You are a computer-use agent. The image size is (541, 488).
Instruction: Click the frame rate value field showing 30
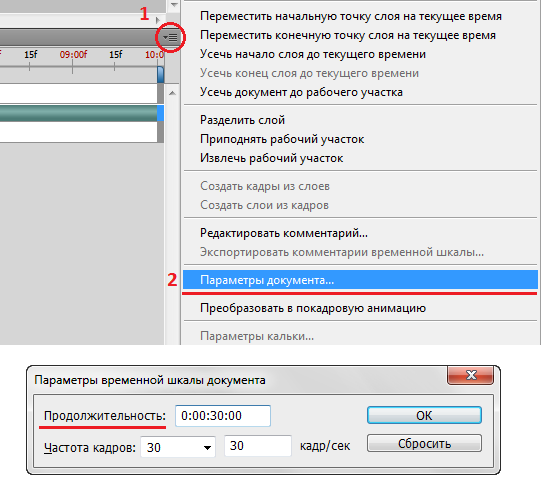(x=258, y=446)
